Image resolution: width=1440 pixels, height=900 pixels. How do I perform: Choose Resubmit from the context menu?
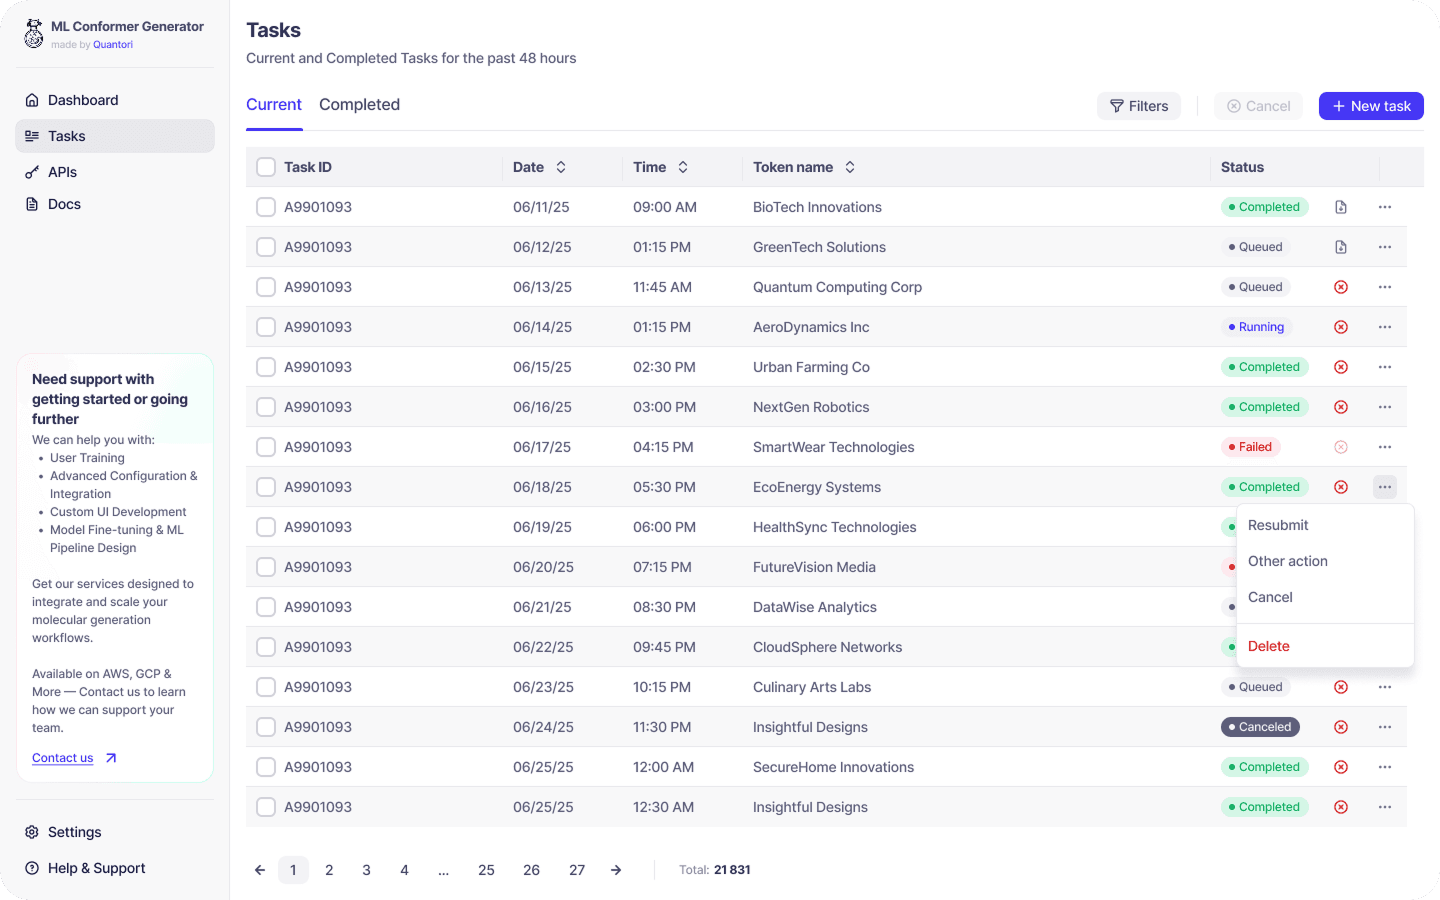point(1278,525)
